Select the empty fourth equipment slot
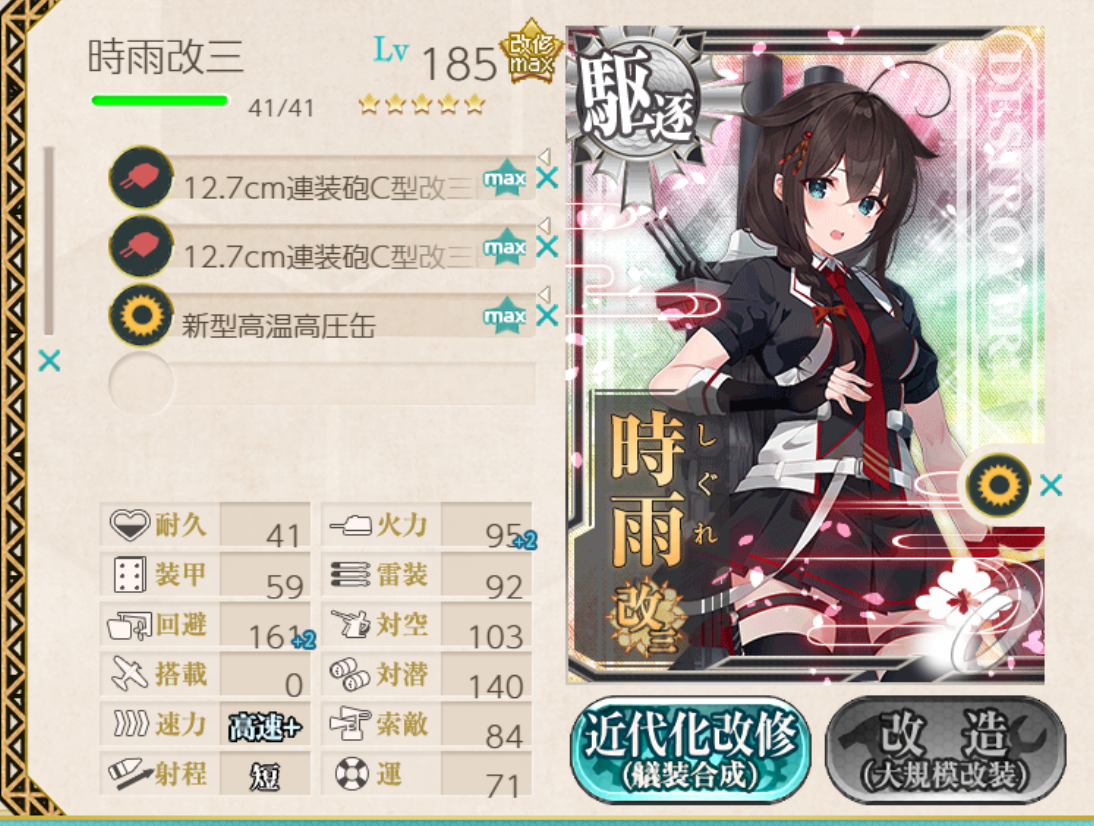Image resolution: width=1094 pixels, height=826 pixels. (x=322, y=383)
